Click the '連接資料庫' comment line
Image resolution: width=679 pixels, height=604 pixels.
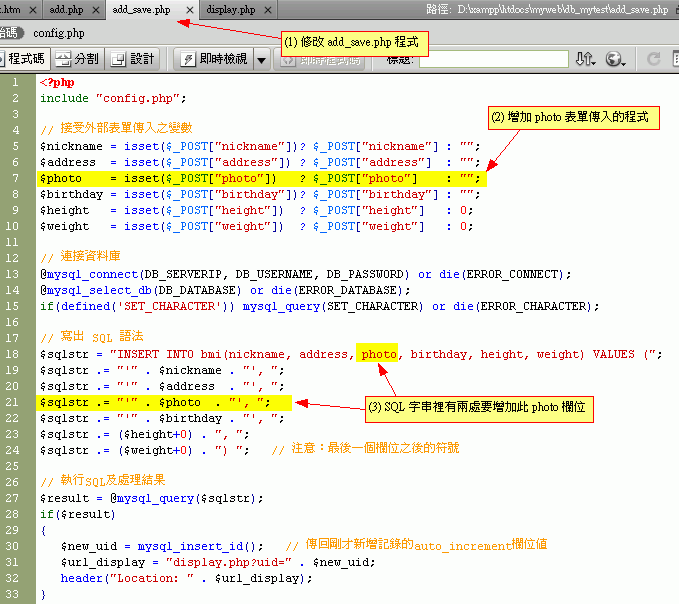81,256
